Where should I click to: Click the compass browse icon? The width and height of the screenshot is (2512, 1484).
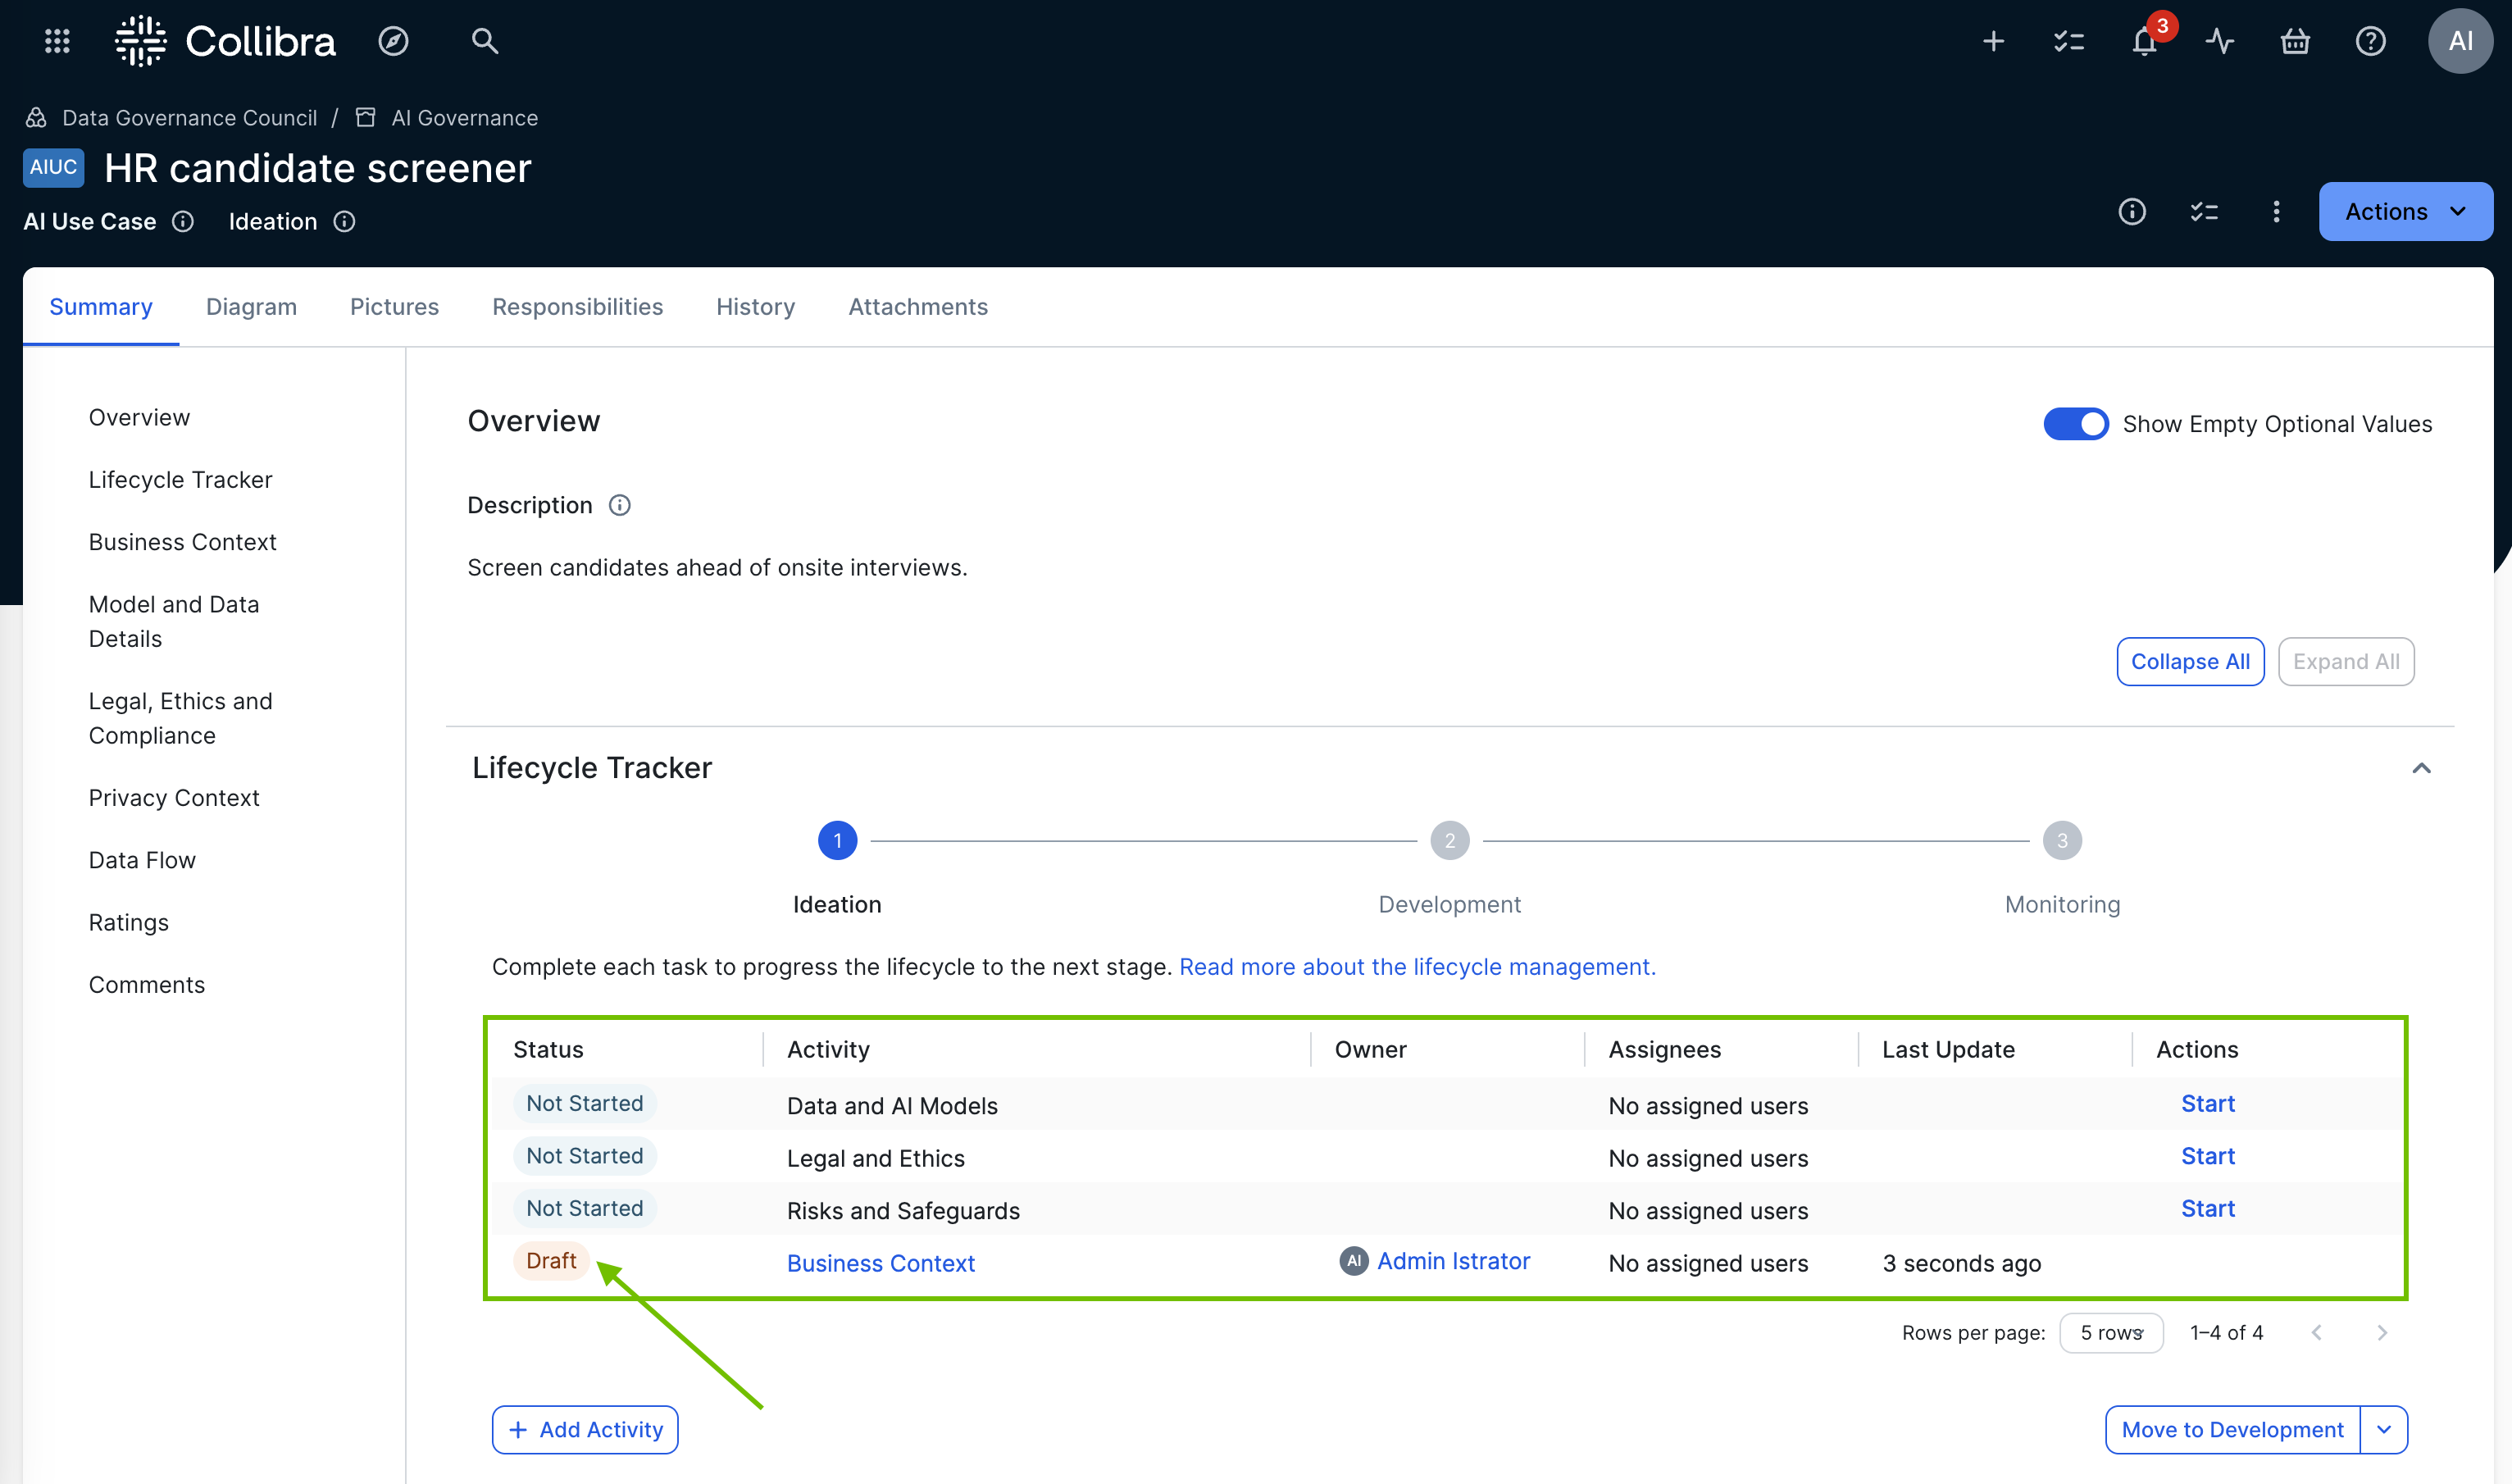click(x=393, y=41)
